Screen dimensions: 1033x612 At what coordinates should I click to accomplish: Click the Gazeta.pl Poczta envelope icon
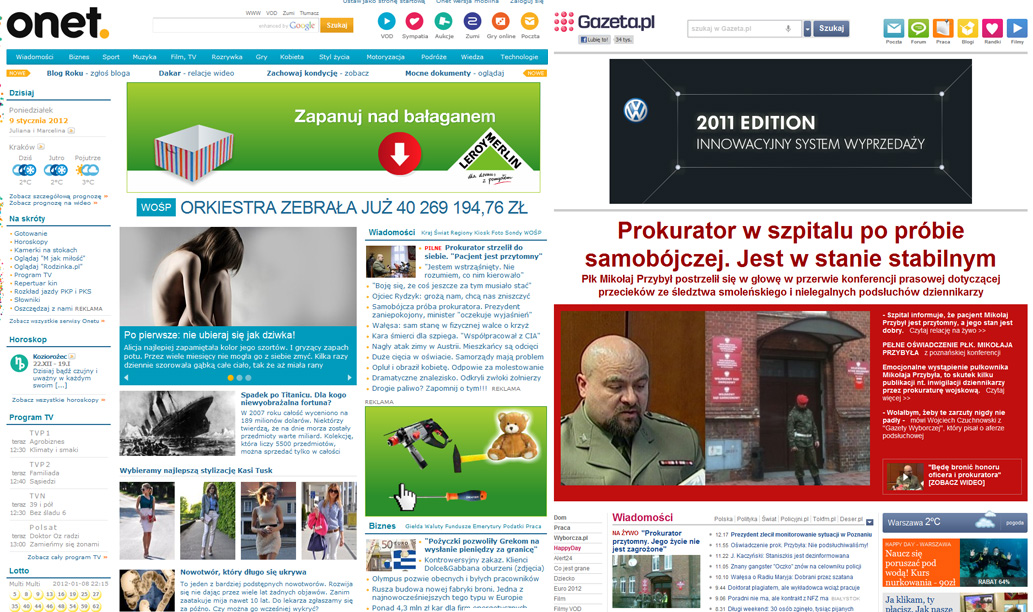pos(893,28)
